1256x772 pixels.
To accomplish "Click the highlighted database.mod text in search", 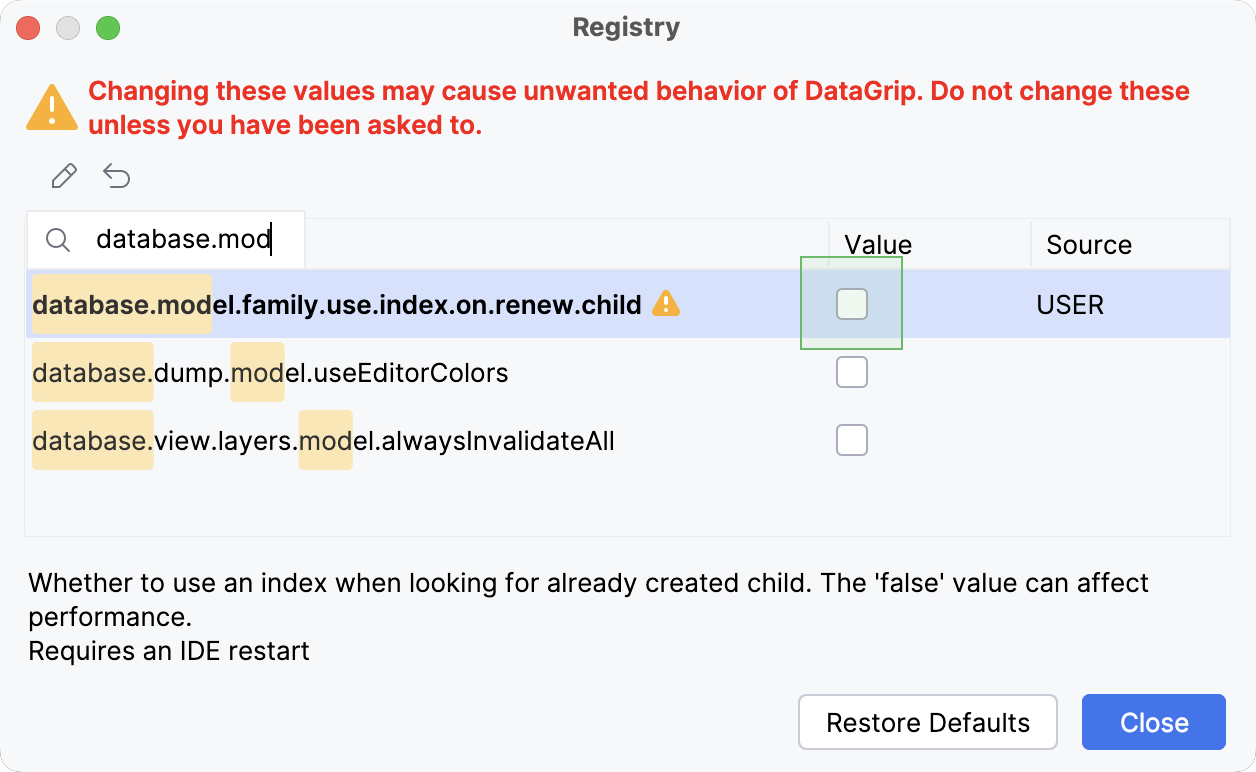I will 183,239.
